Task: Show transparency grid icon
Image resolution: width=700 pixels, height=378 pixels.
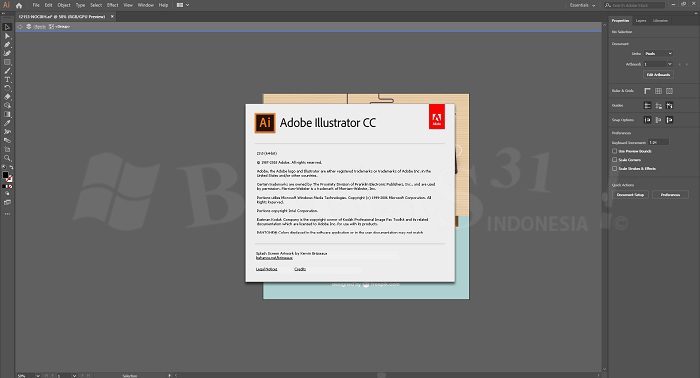Action: coord(669,91)
